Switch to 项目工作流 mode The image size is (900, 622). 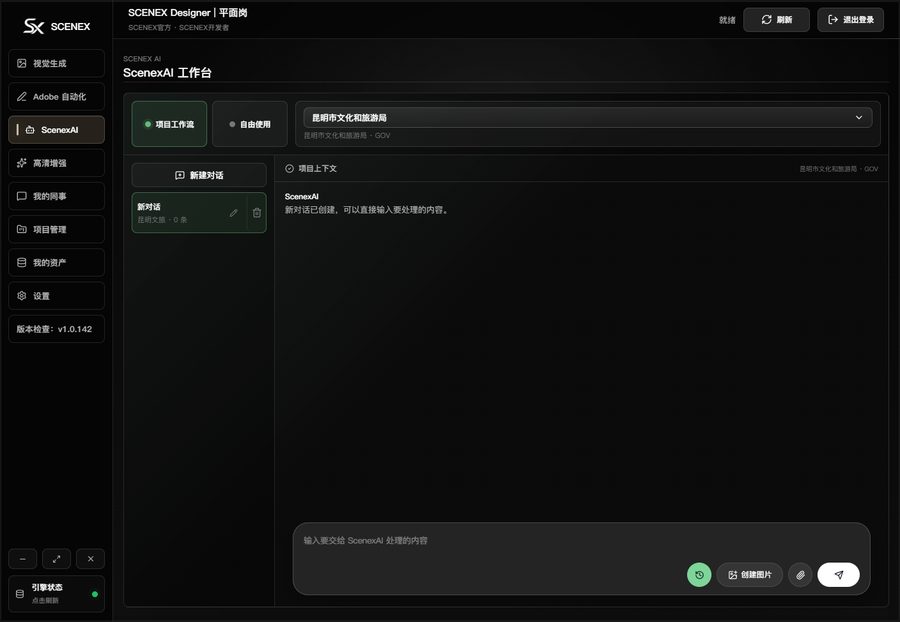(x=169, y=124)
